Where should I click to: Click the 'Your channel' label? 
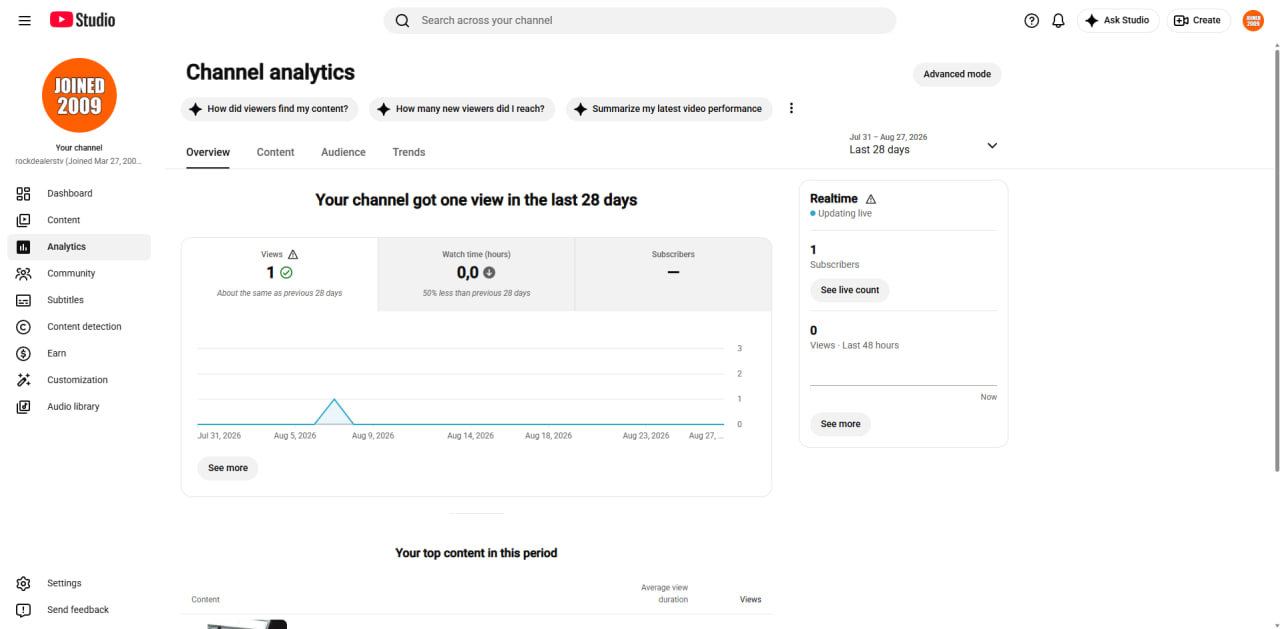[x=79, y=148]
